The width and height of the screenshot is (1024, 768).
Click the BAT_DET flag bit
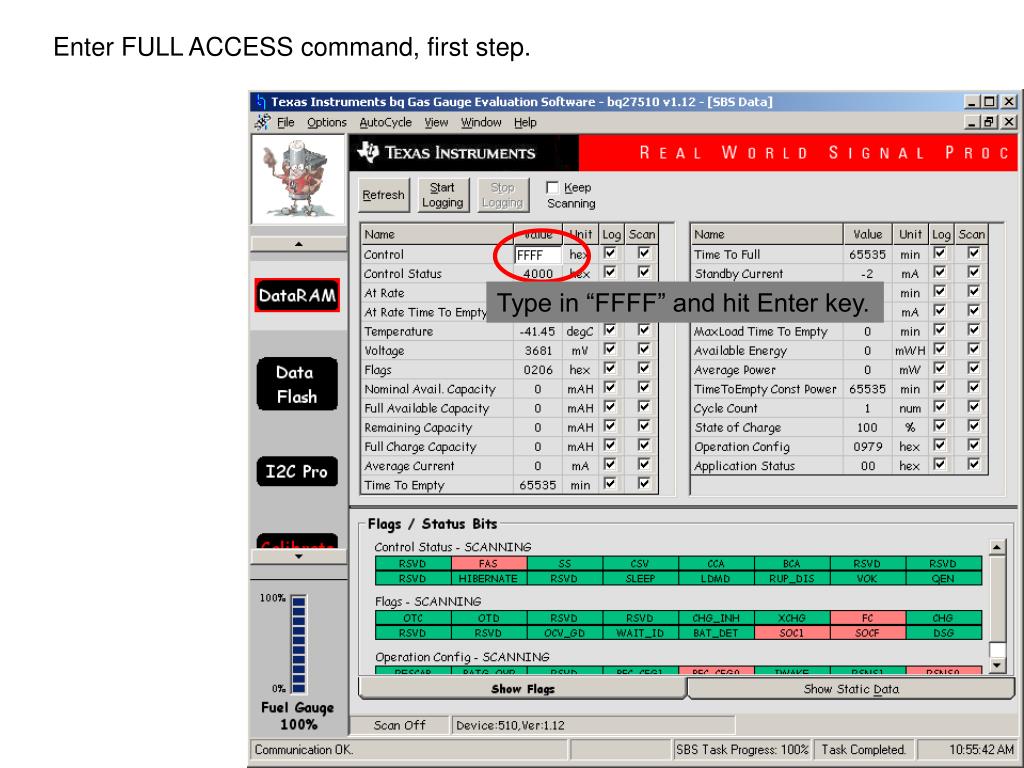716,633
